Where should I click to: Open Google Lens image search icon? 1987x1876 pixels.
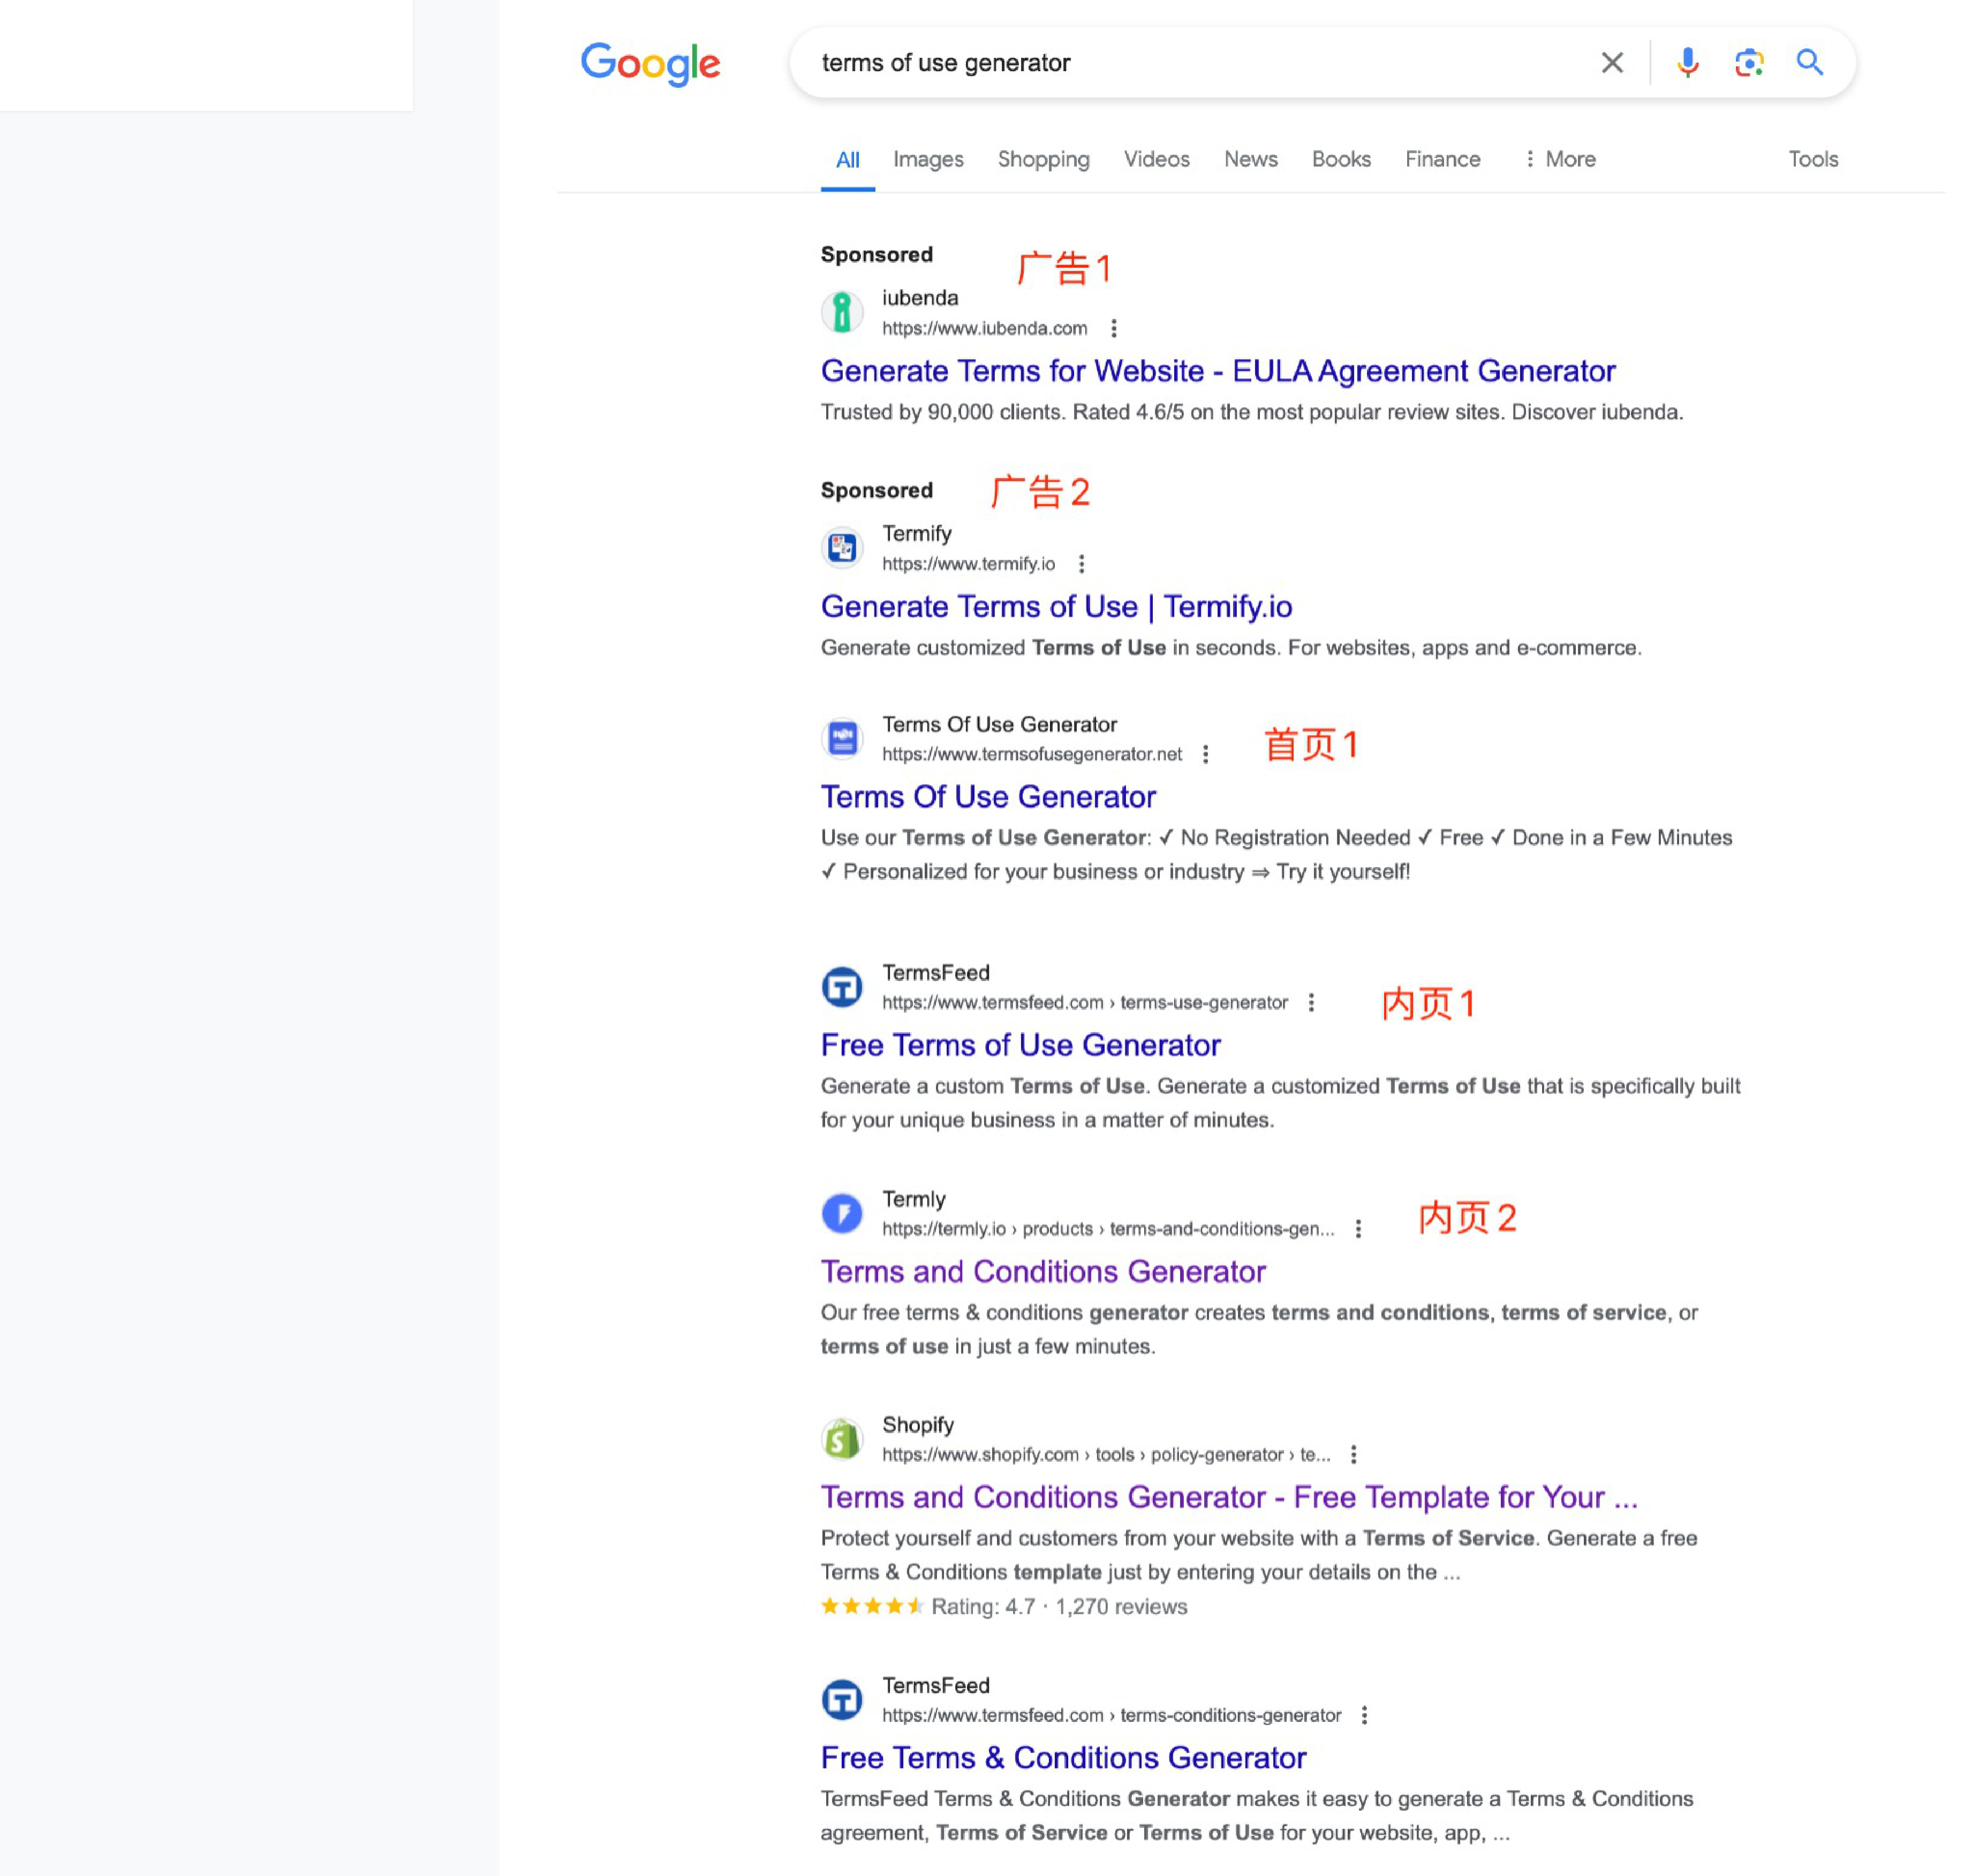pos(1748,63)
